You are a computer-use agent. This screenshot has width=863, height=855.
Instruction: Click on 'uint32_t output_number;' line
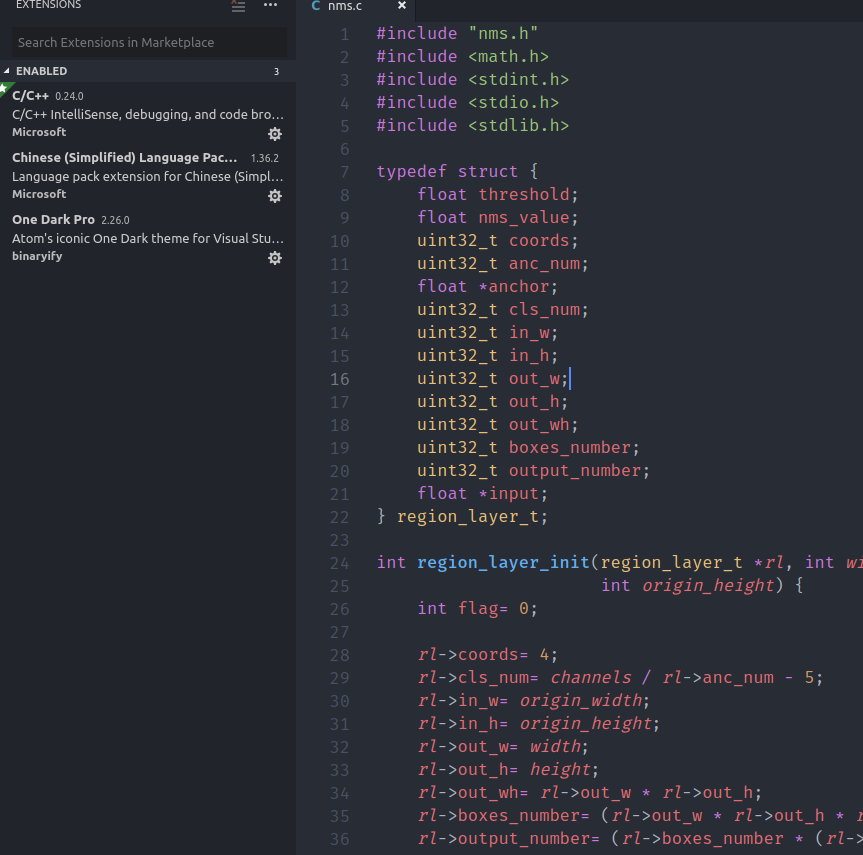(x=533, y=471)
